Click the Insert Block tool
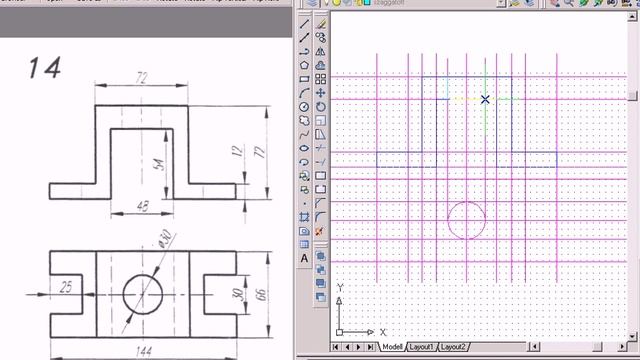The height and width of the screenshot is (360, 640). [304, 176]
